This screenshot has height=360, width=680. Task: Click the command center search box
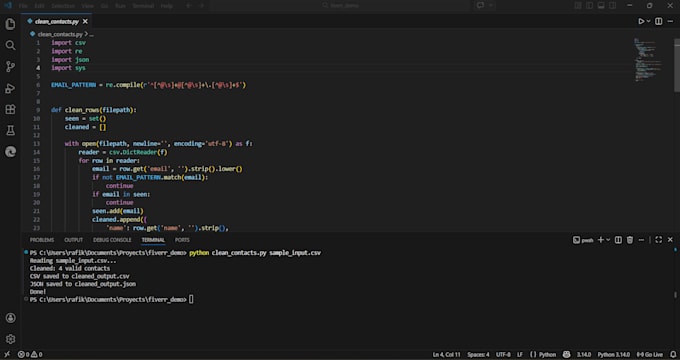pyautogui.click(x=340, y=6)
